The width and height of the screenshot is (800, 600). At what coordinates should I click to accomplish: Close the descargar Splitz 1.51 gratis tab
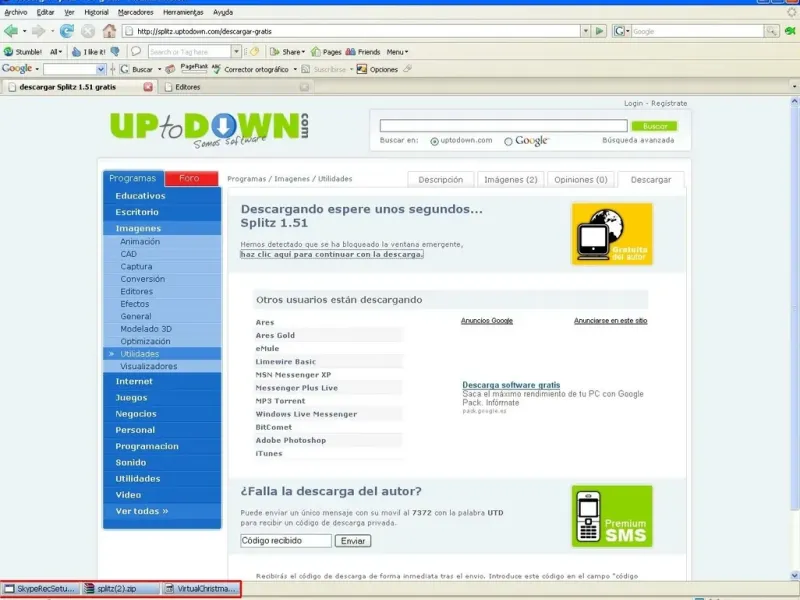[148, 87]
